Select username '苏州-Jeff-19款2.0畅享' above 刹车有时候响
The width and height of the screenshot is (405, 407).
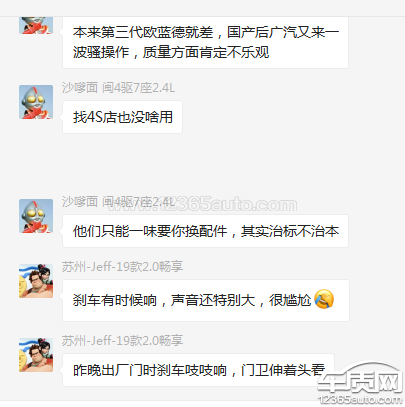click(x=122, y=267)
